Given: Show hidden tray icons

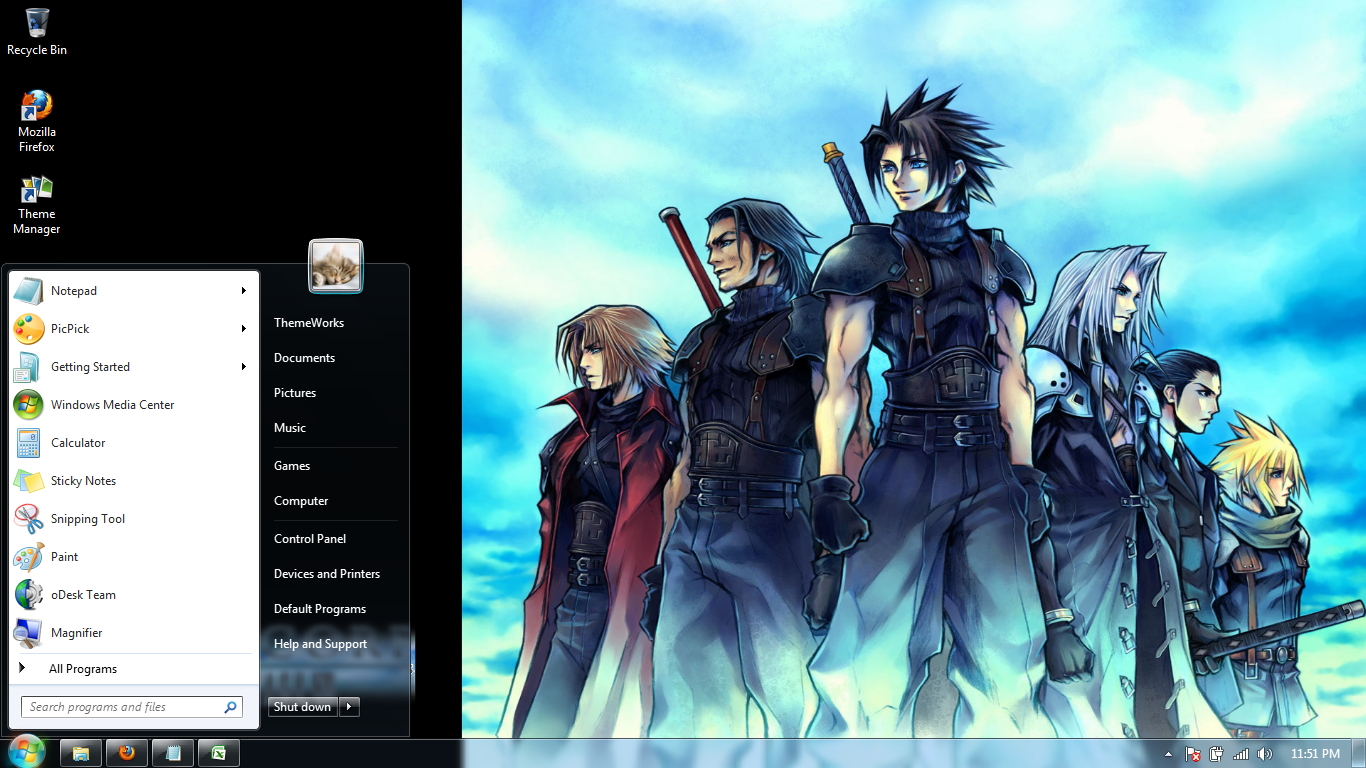Looking at the screenshot, I should tap(1167, 754).
